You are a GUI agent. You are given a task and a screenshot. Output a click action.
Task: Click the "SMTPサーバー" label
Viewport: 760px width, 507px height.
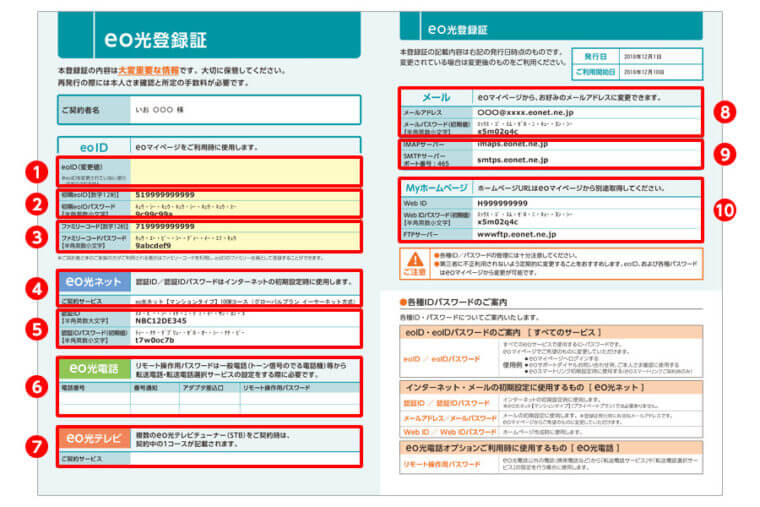[x=424, y=156]
